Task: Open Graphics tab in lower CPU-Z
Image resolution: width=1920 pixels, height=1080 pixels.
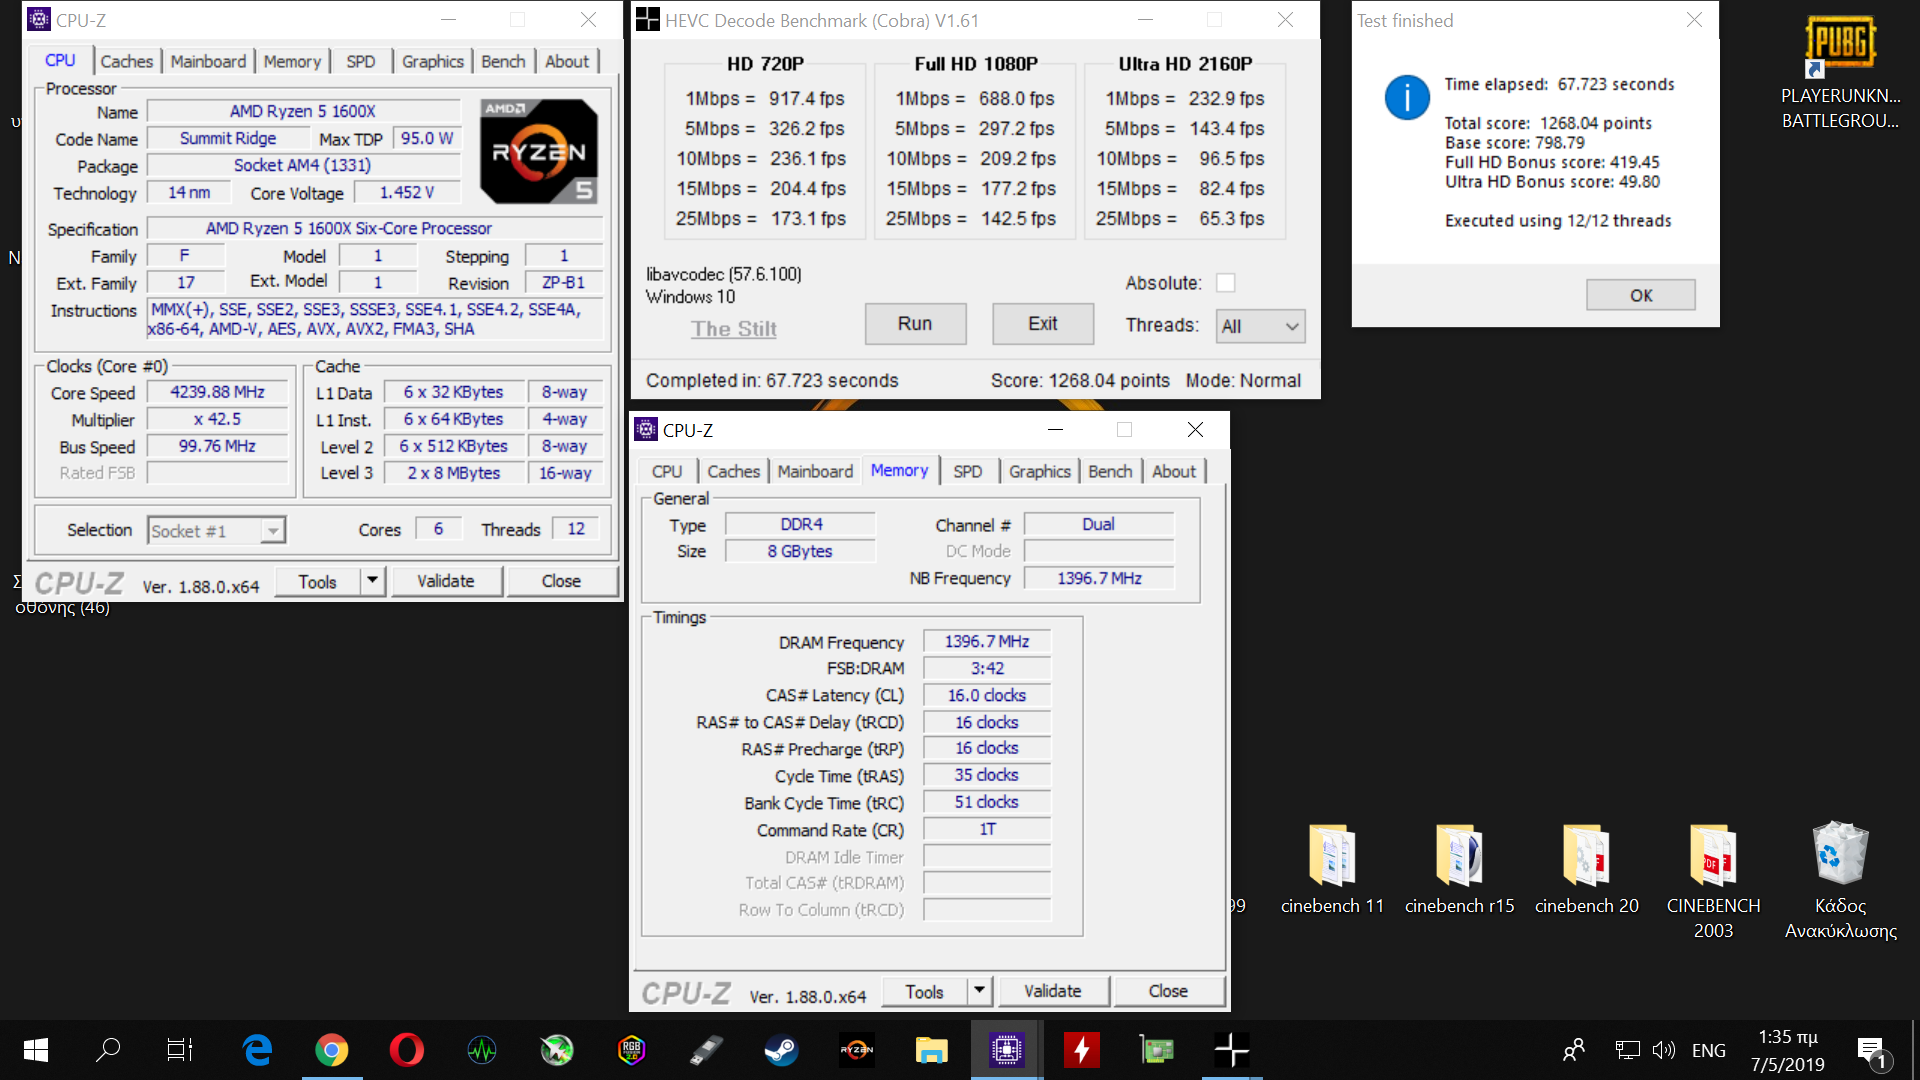Action: (x=1039, y=471)
